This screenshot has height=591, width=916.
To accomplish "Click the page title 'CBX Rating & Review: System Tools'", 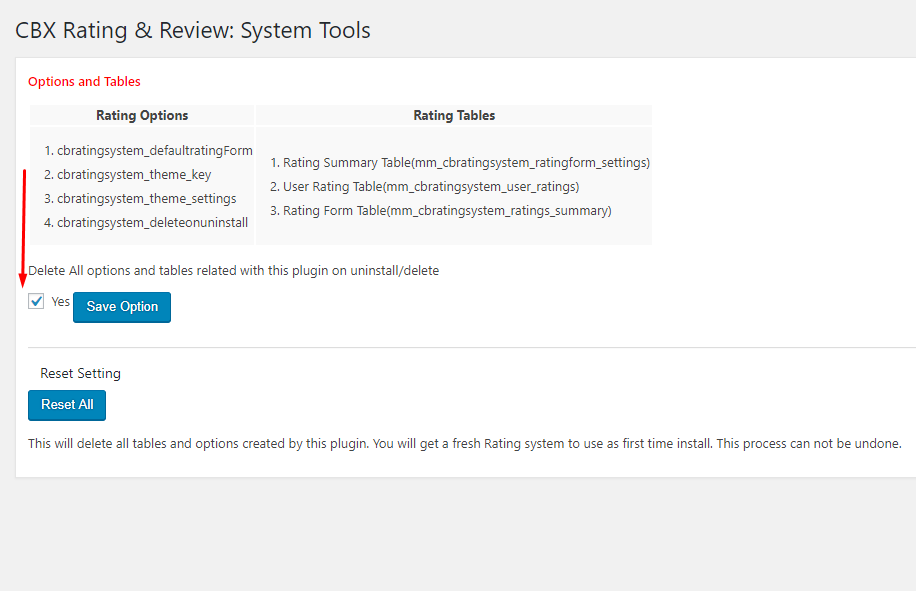I will click(x=193, y=30).
